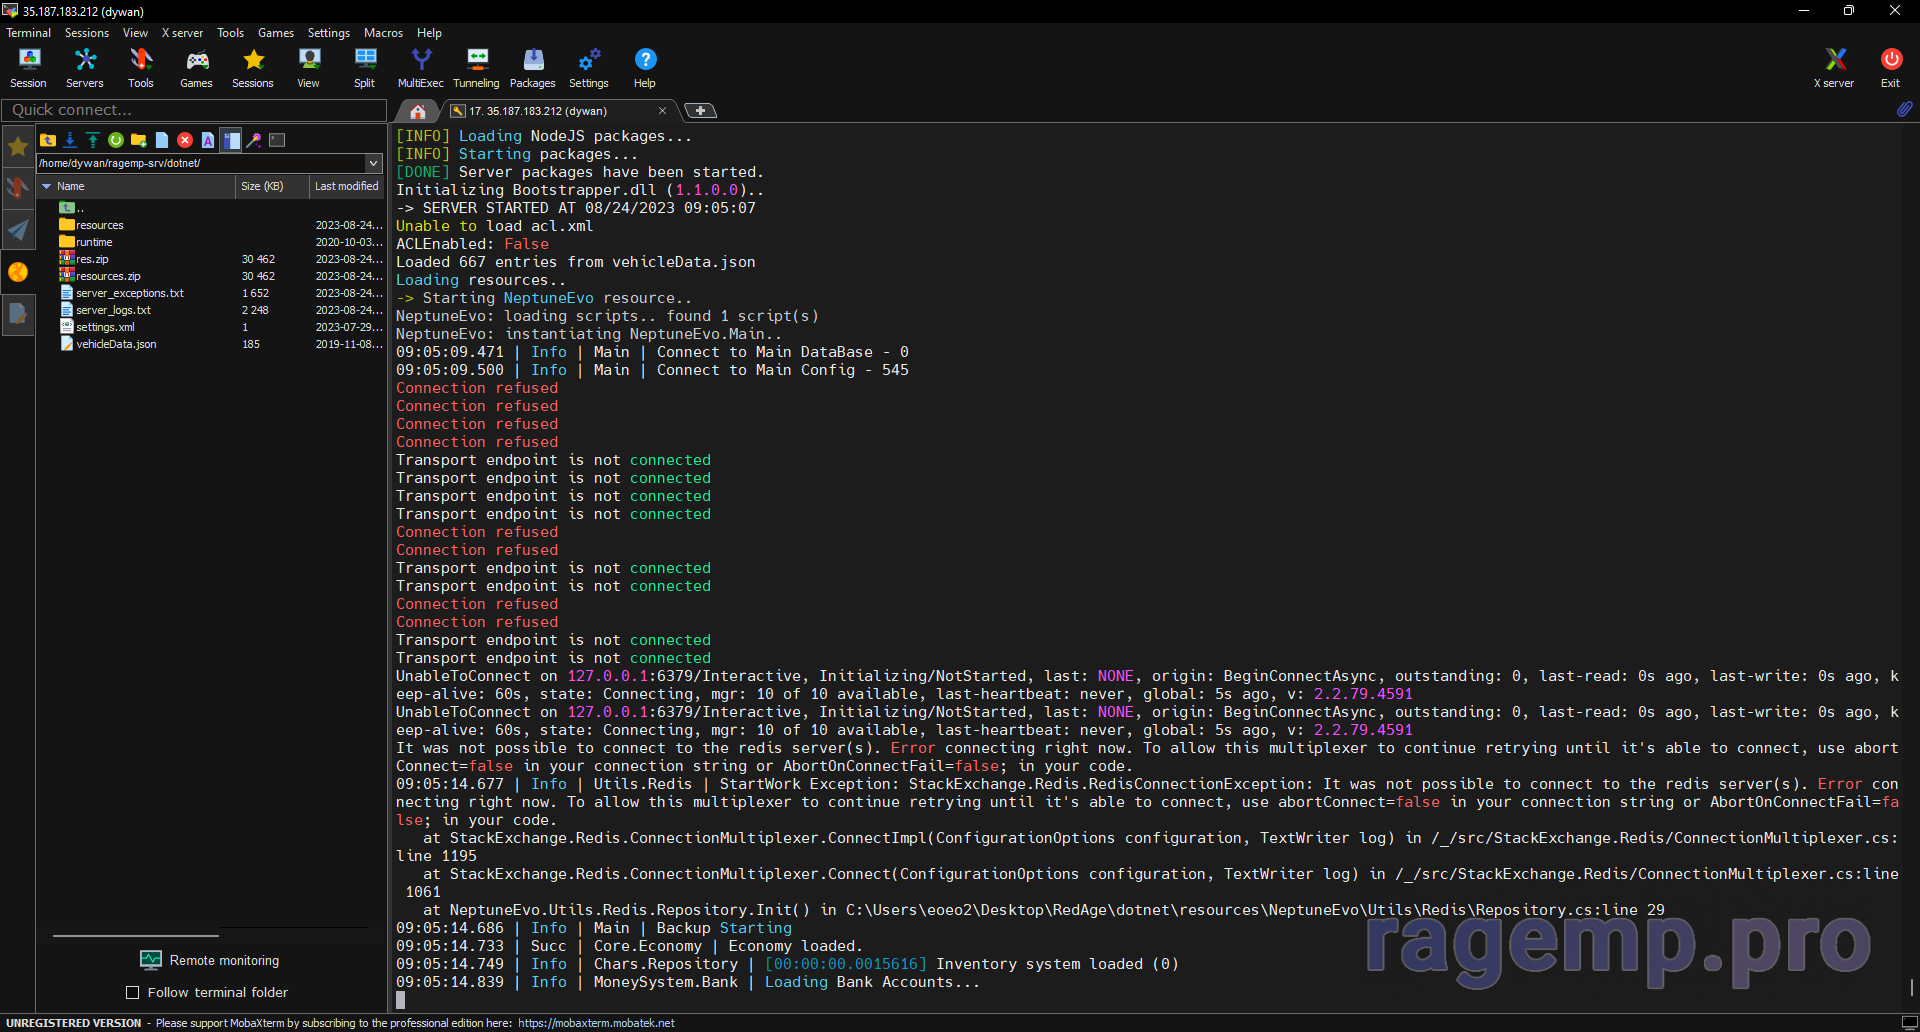Click the Name column sort arrow
This screenshot has width=1920, height=1032.
pos(46,186)
